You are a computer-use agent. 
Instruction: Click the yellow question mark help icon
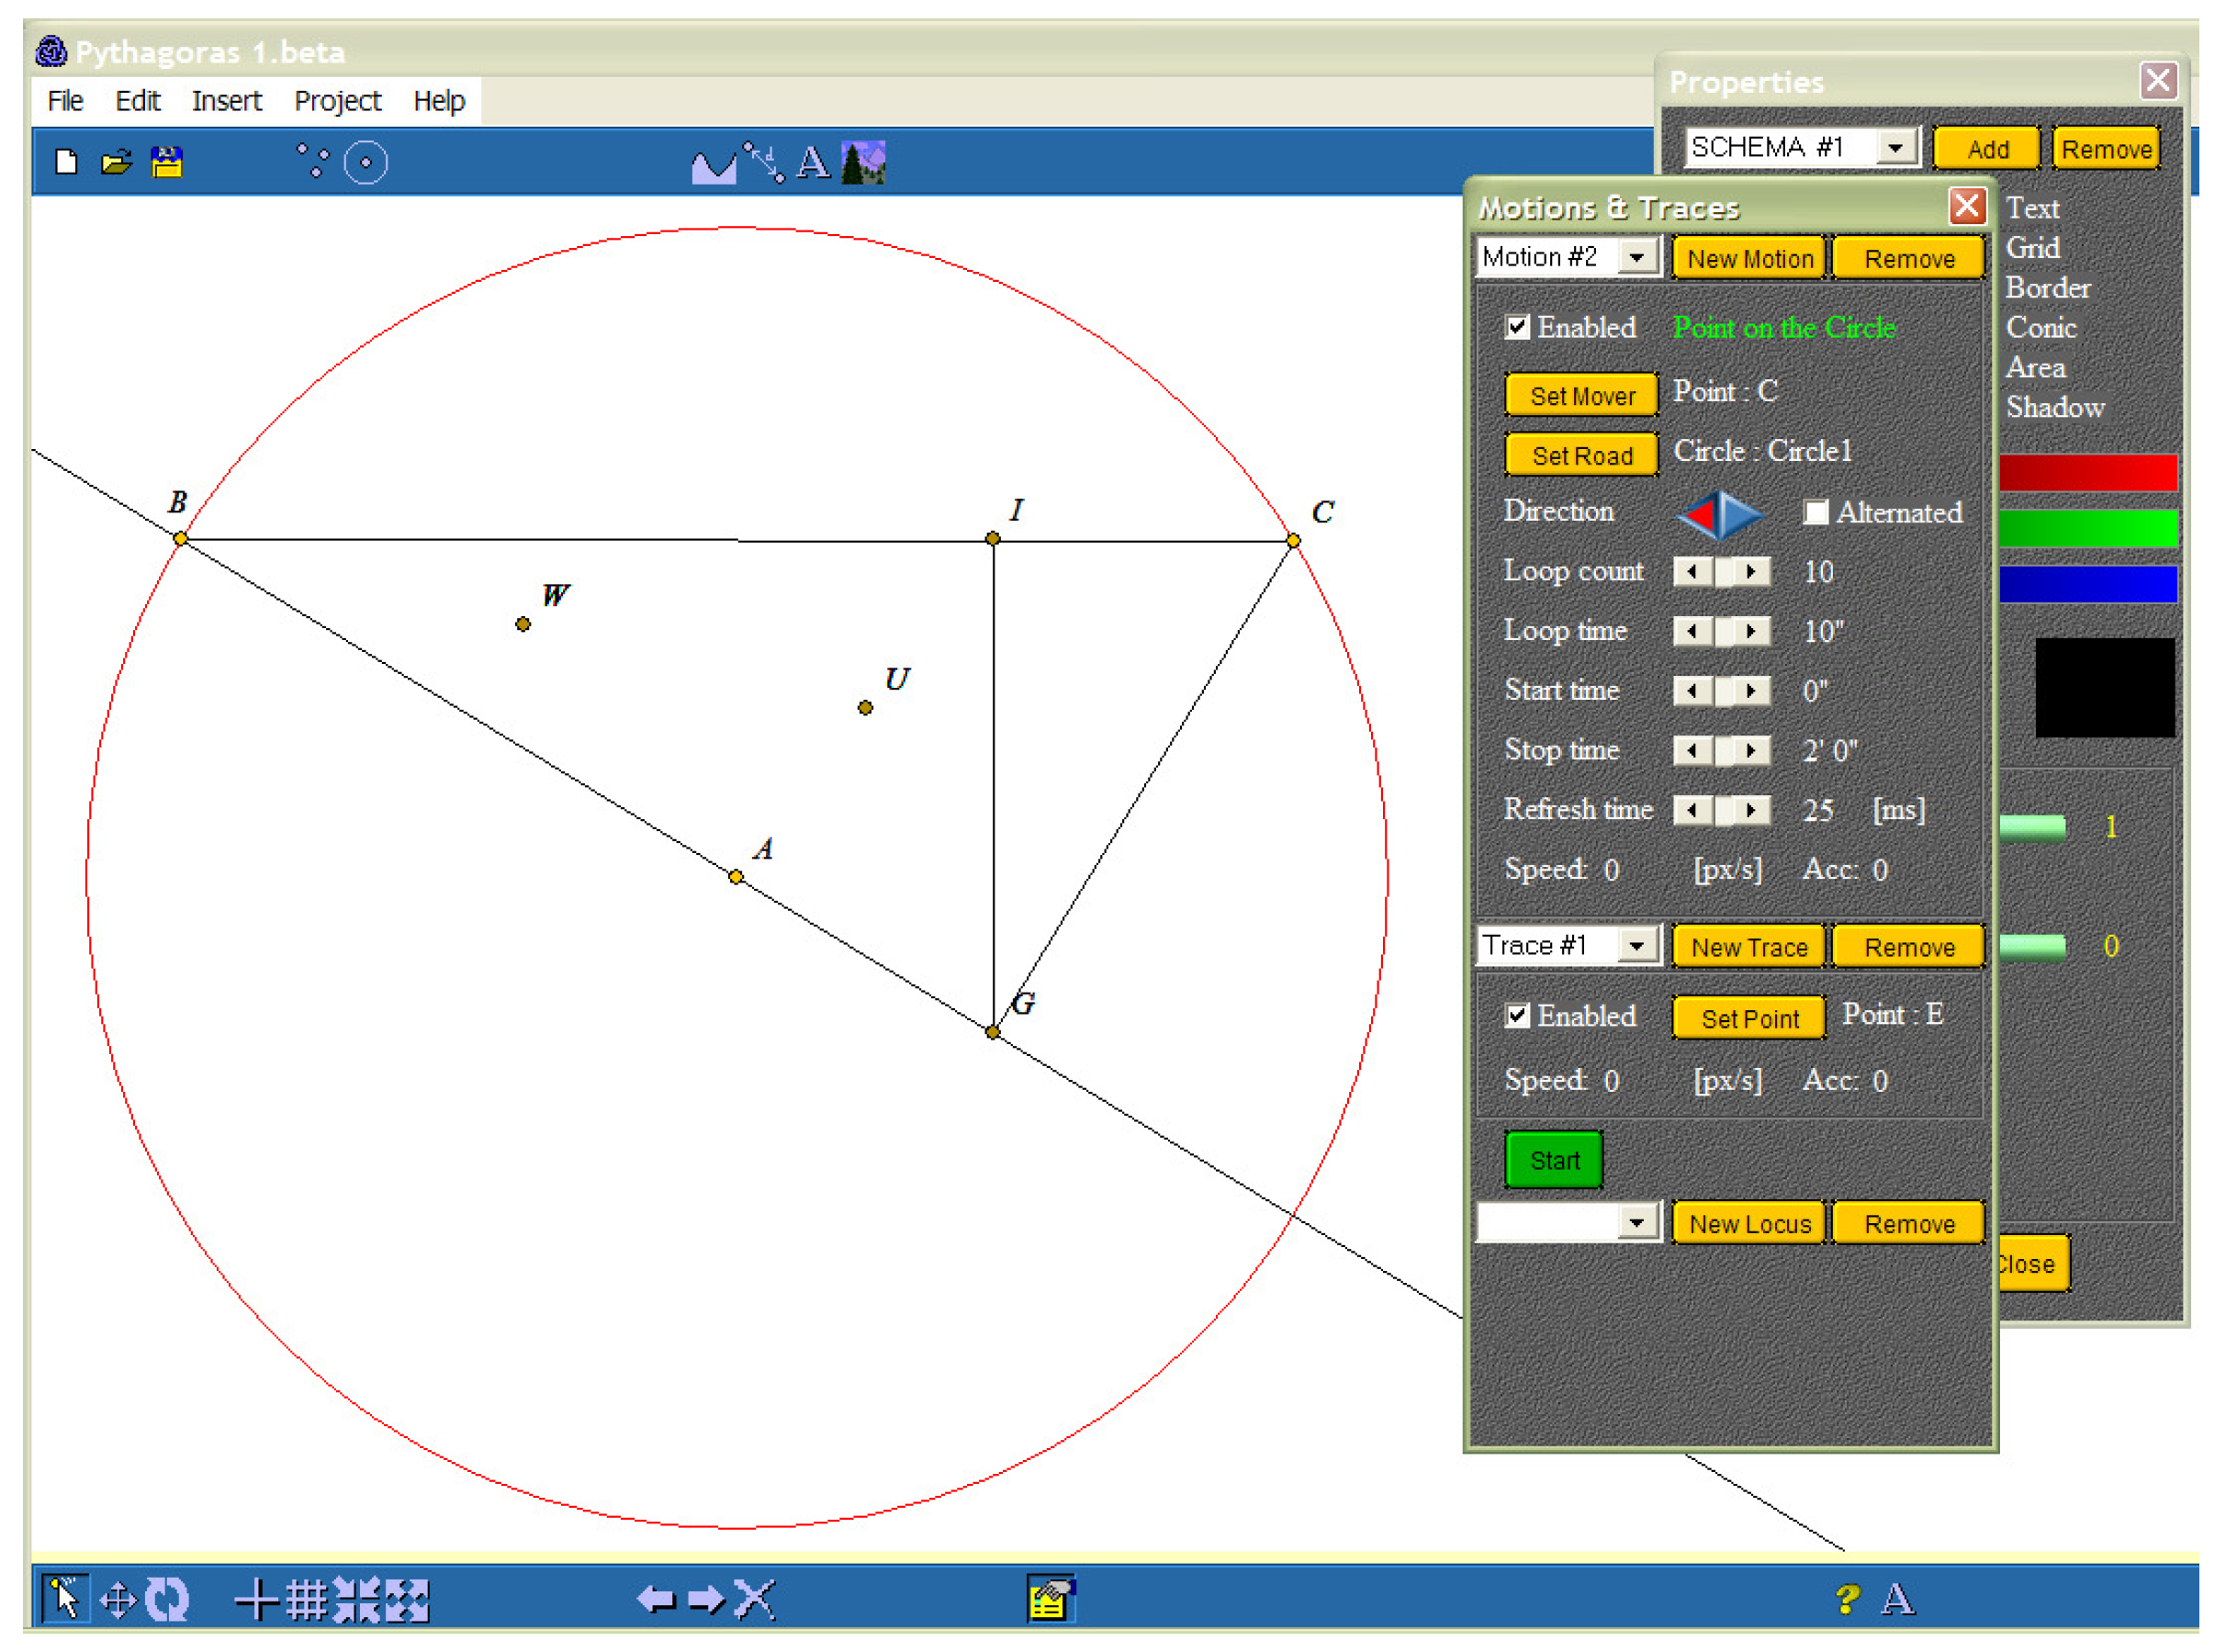coord(1846,1599)
